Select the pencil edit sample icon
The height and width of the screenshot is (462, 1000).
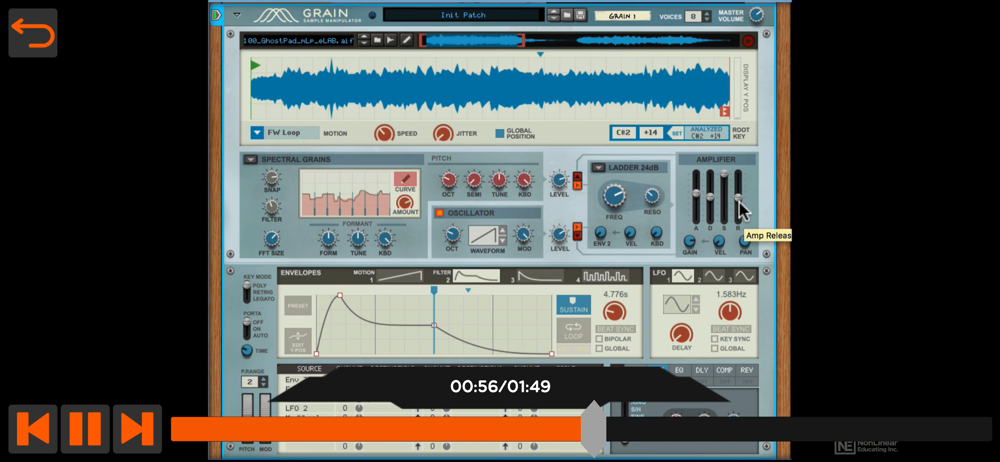click(406, 40)
